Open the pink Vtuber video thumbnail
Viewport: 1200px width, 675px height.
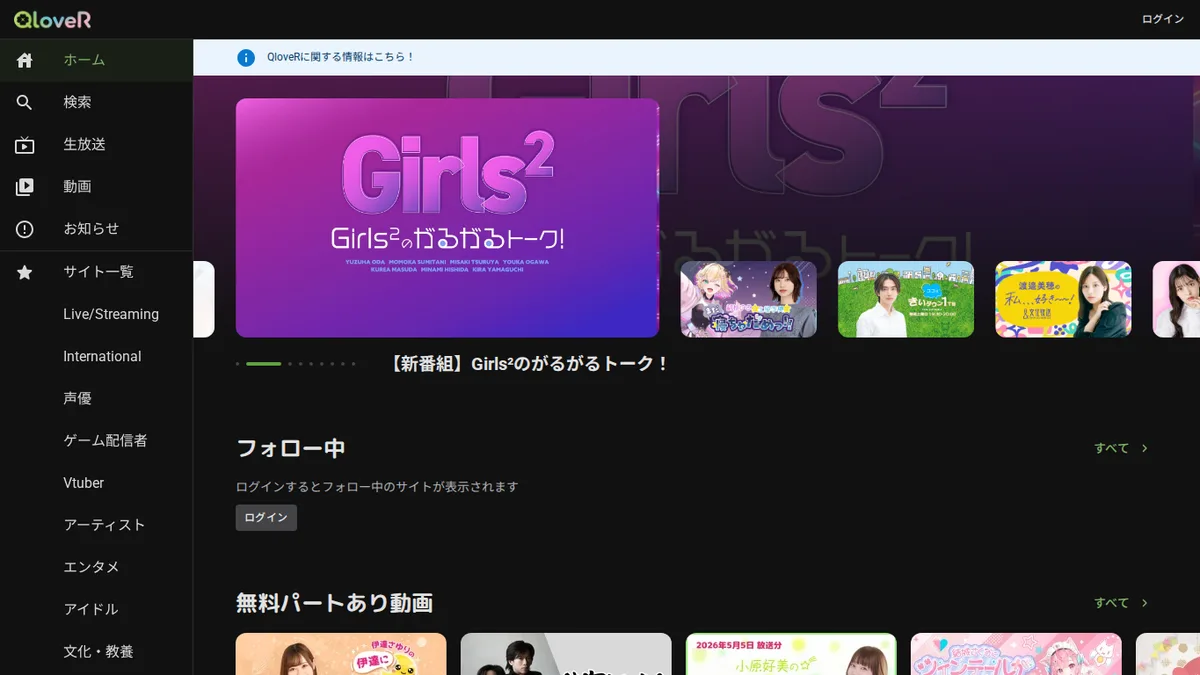point(1016,654)
